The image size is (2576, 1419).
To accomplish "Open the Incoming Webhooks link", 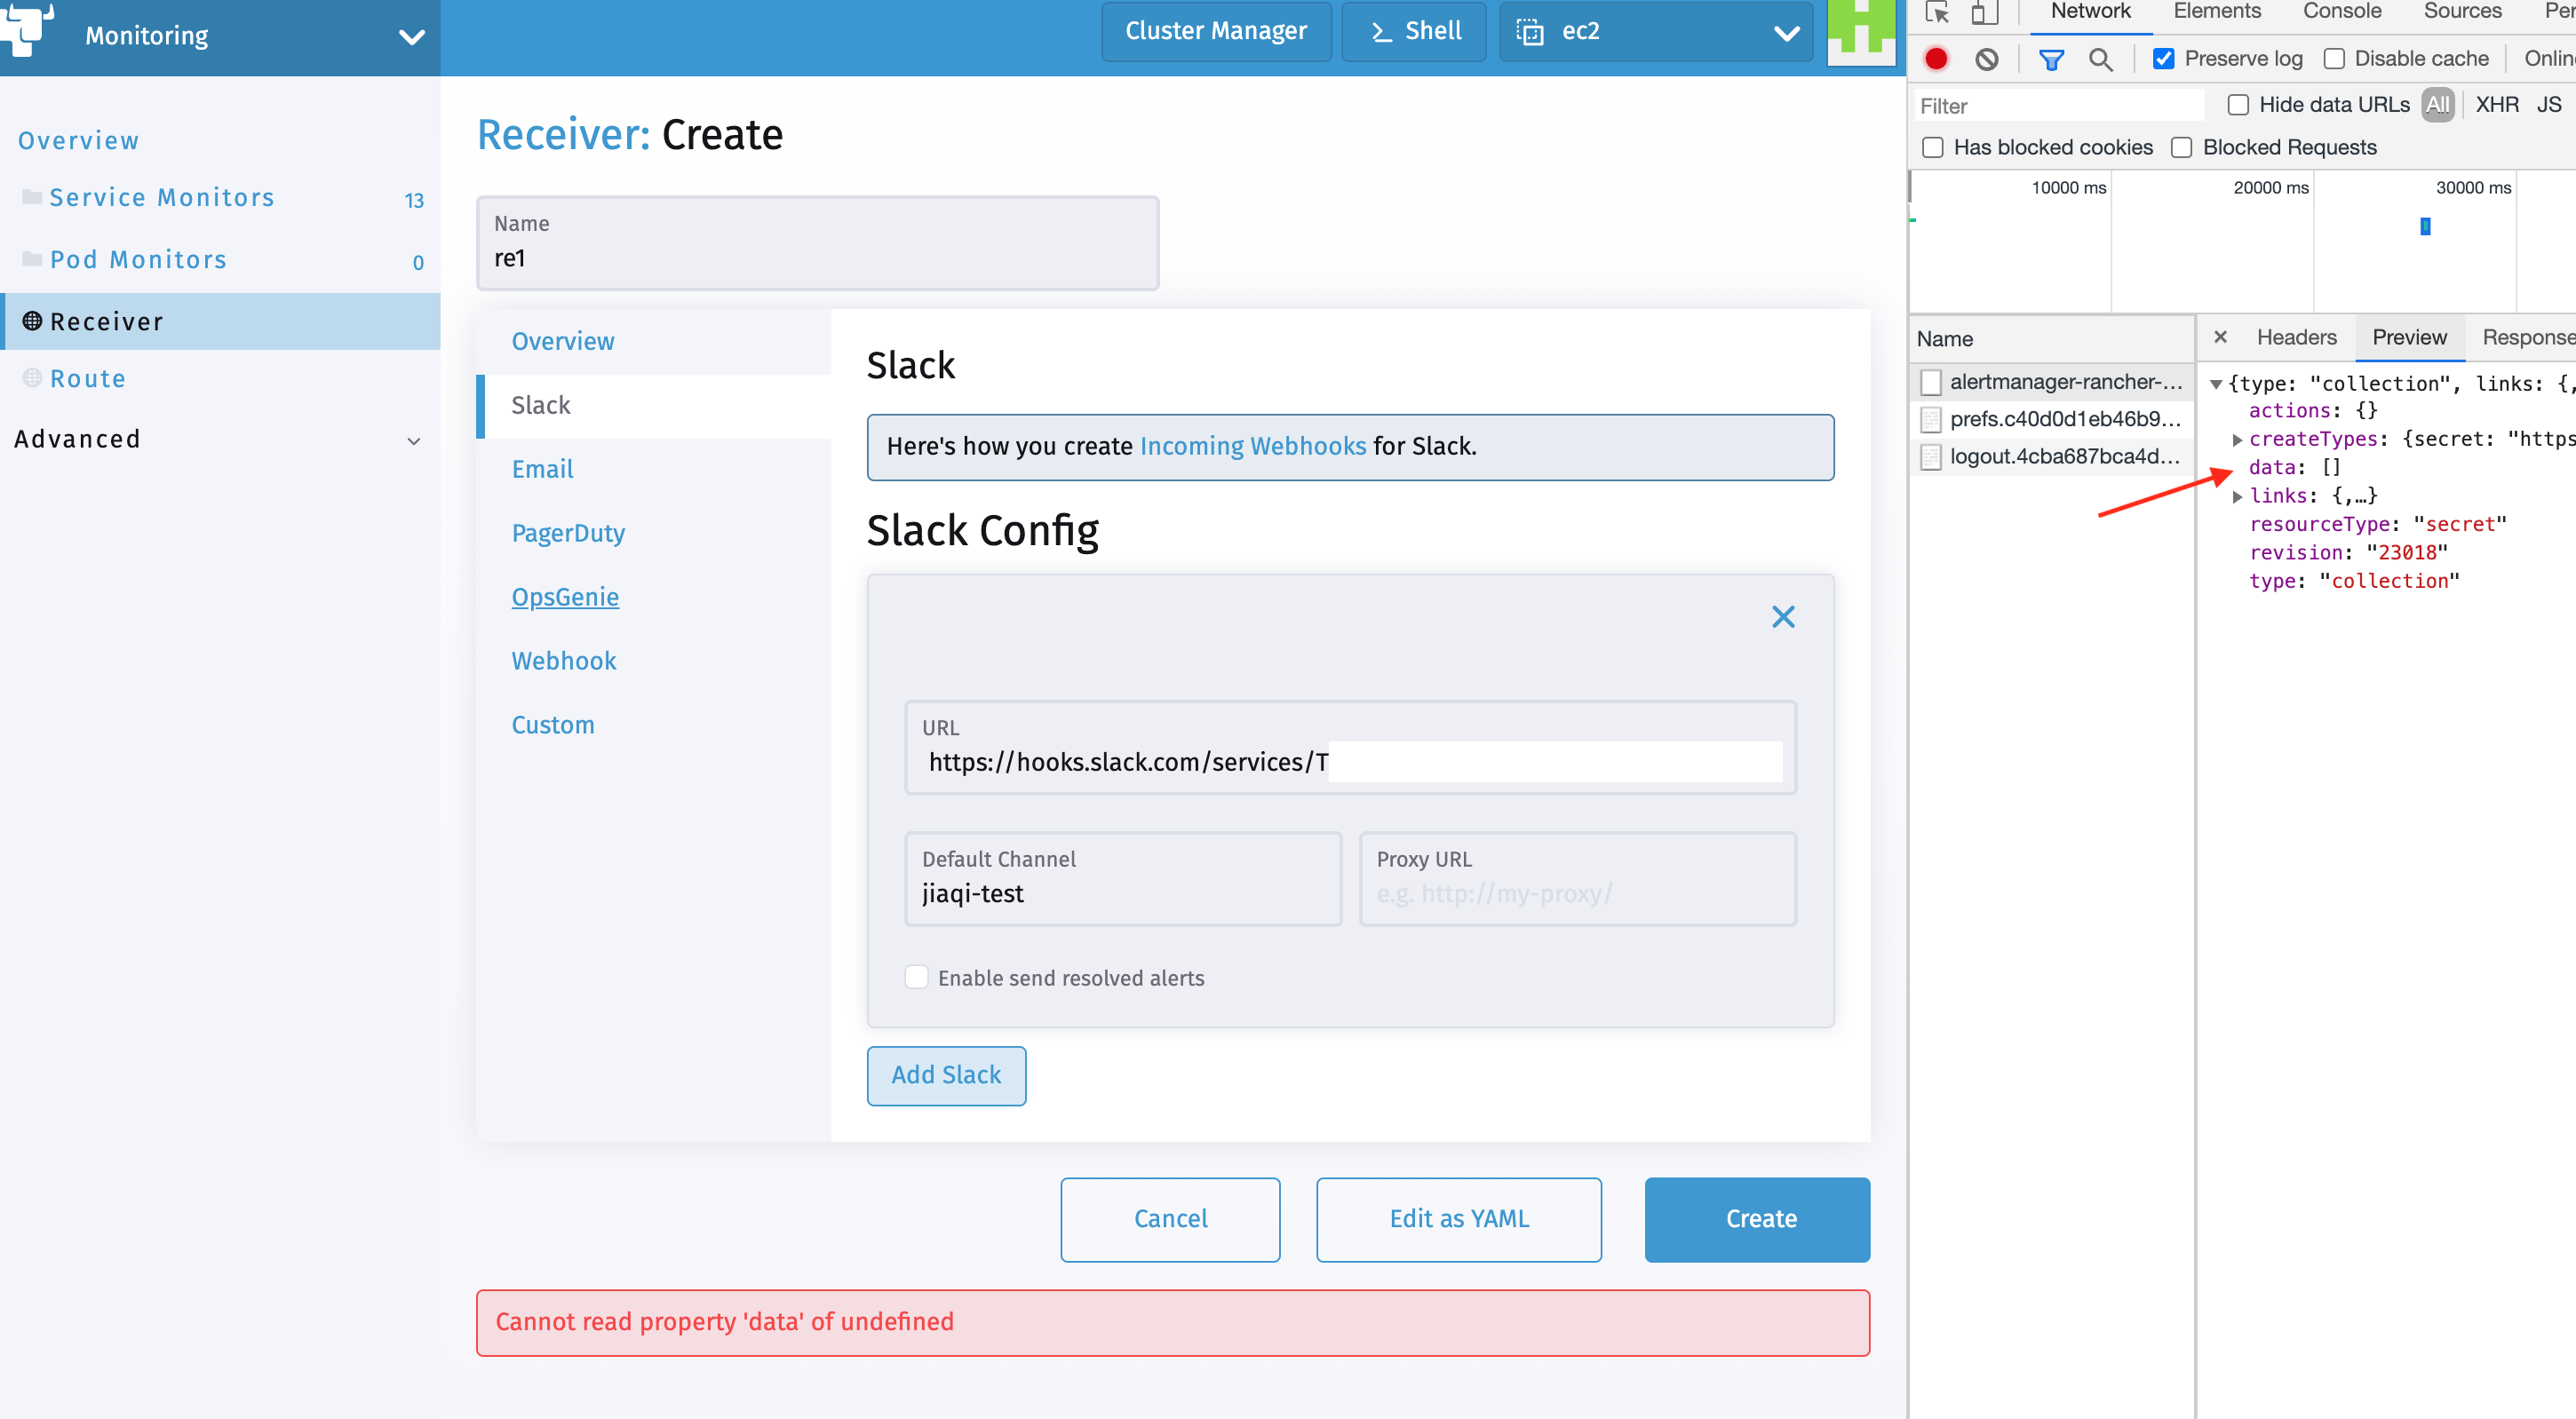I will 1253,446.
